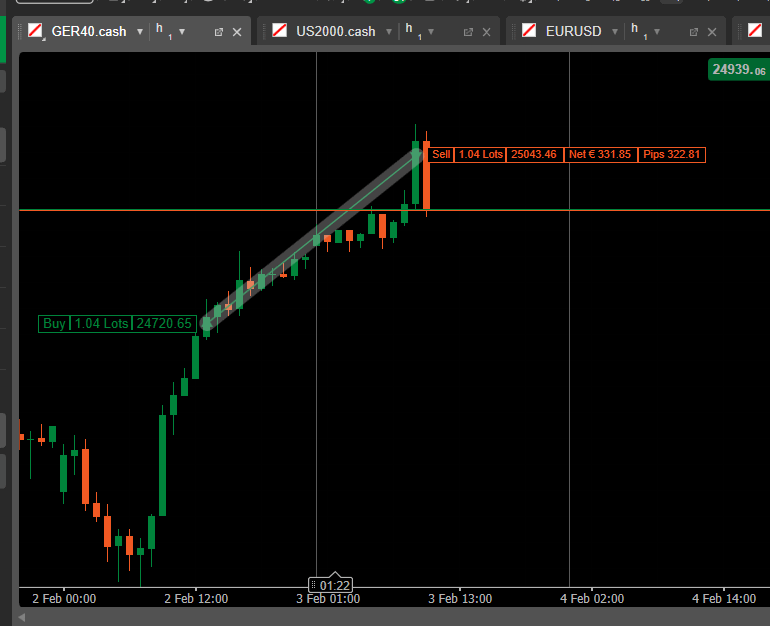Open symbol dropdown on GER40.cash tab
770x626 pixels.
pos(140,32)
